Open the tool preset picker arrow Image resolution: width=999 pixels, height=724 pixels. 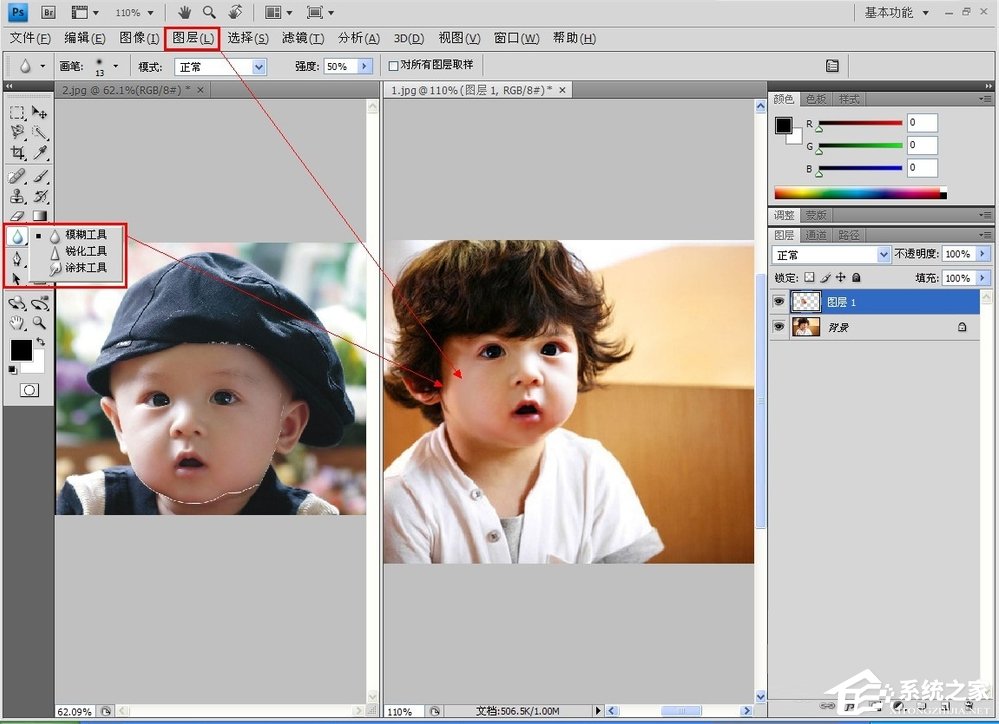click(43, 66)
